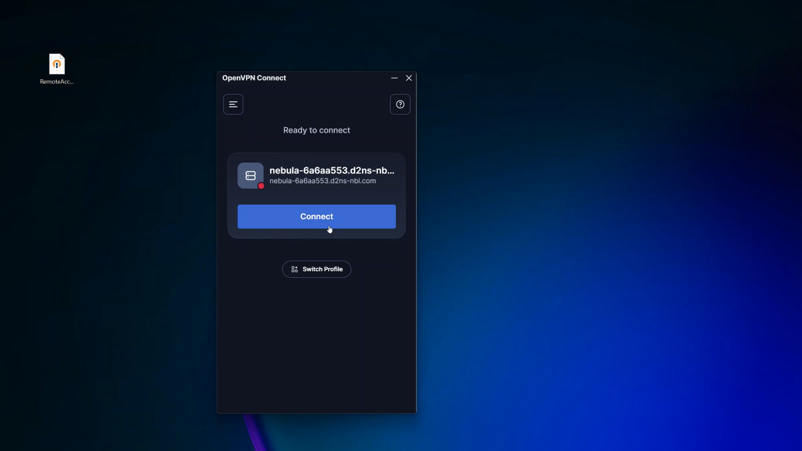Open the Switch Profile button
The image size is (802, 451).
point(317,269)
